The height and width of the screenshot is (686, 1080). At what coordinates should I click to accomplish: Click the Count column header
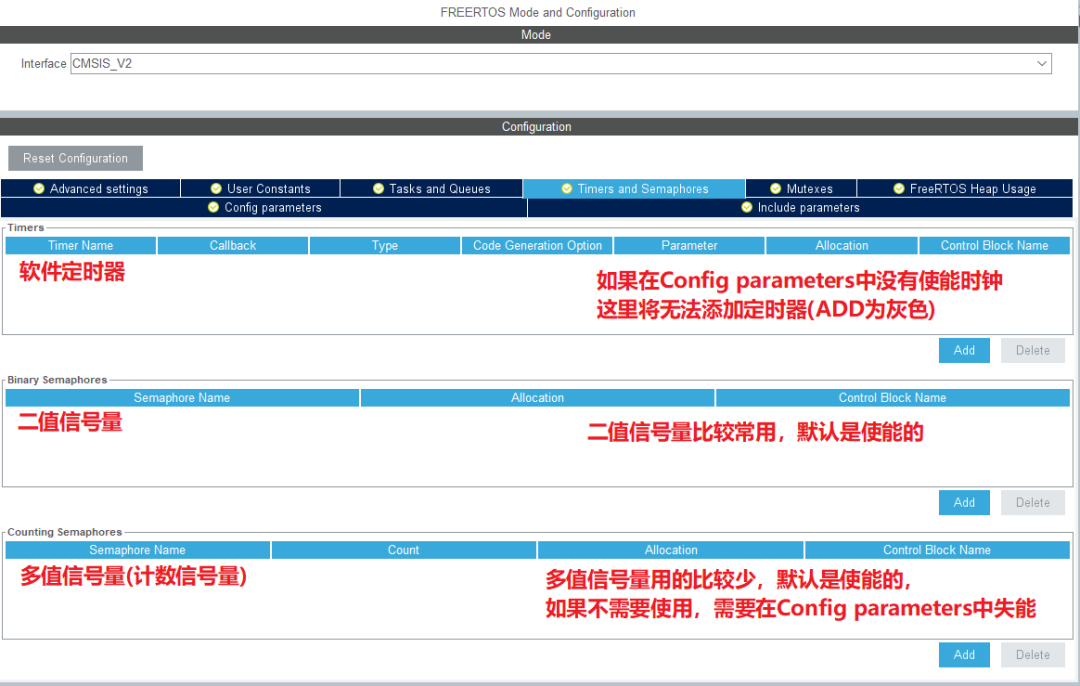click(x=404, y=550)
